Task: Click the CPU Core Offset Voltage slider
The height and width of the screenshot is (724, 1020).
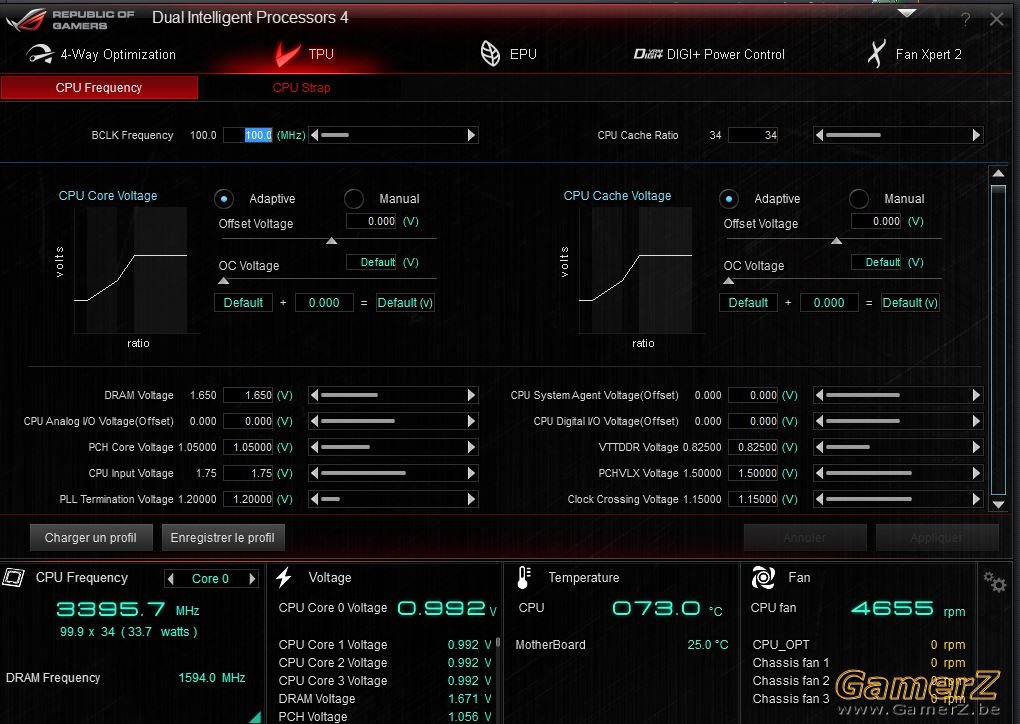Action: click(328, 240)
